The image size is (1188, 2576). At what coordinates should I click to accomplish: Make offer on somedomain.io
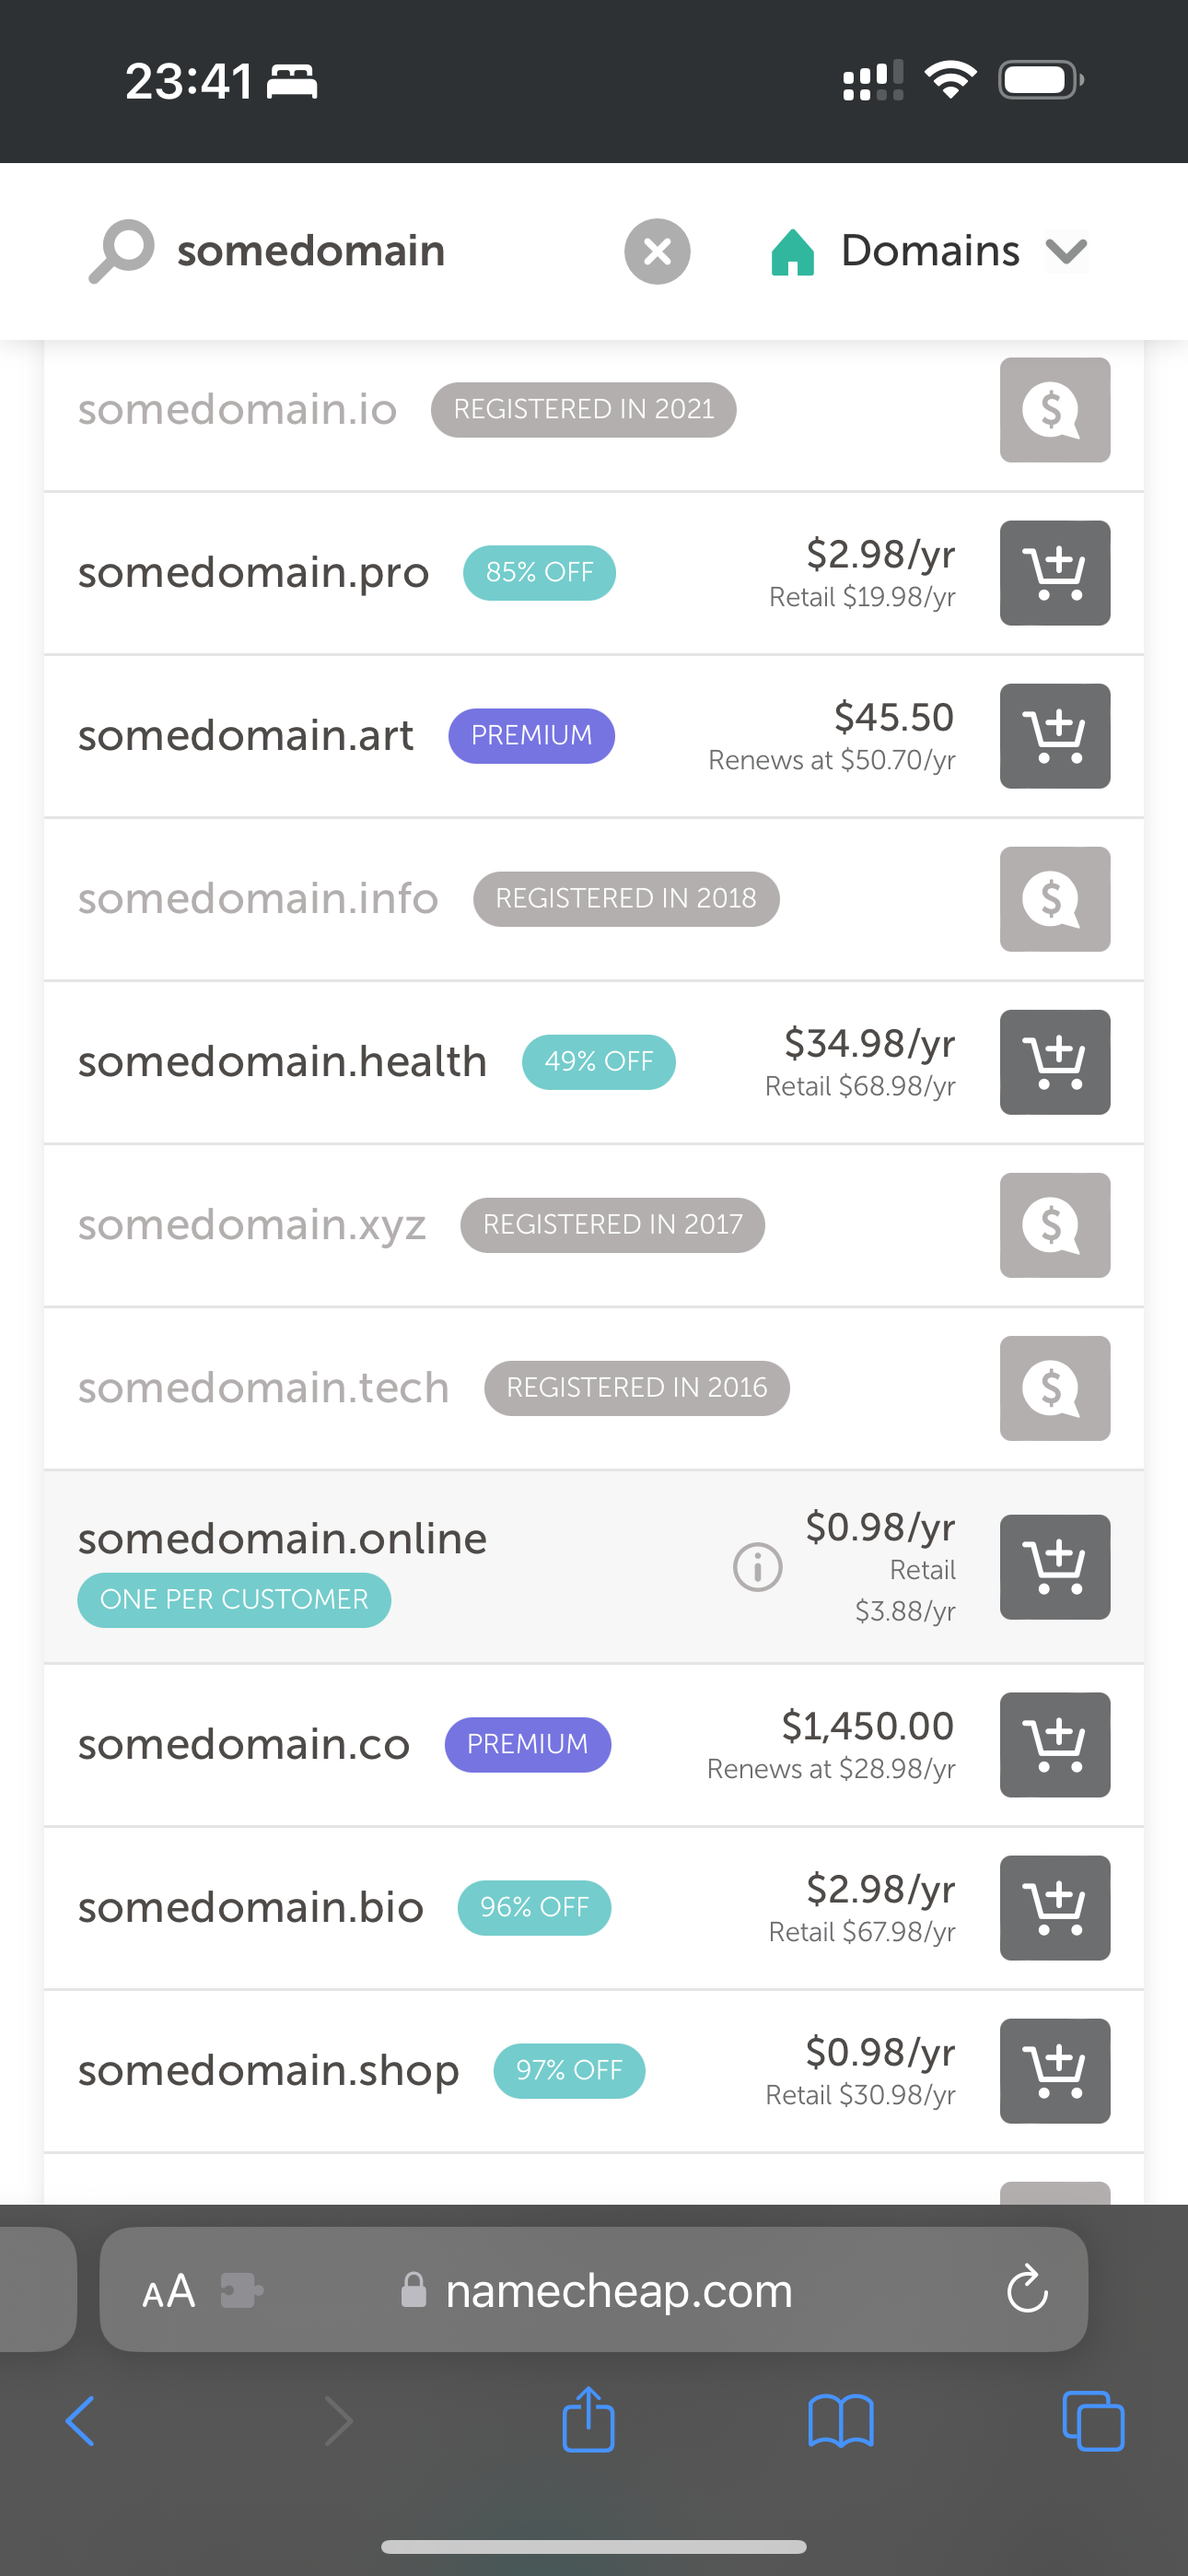click(x=1054, y=410)
